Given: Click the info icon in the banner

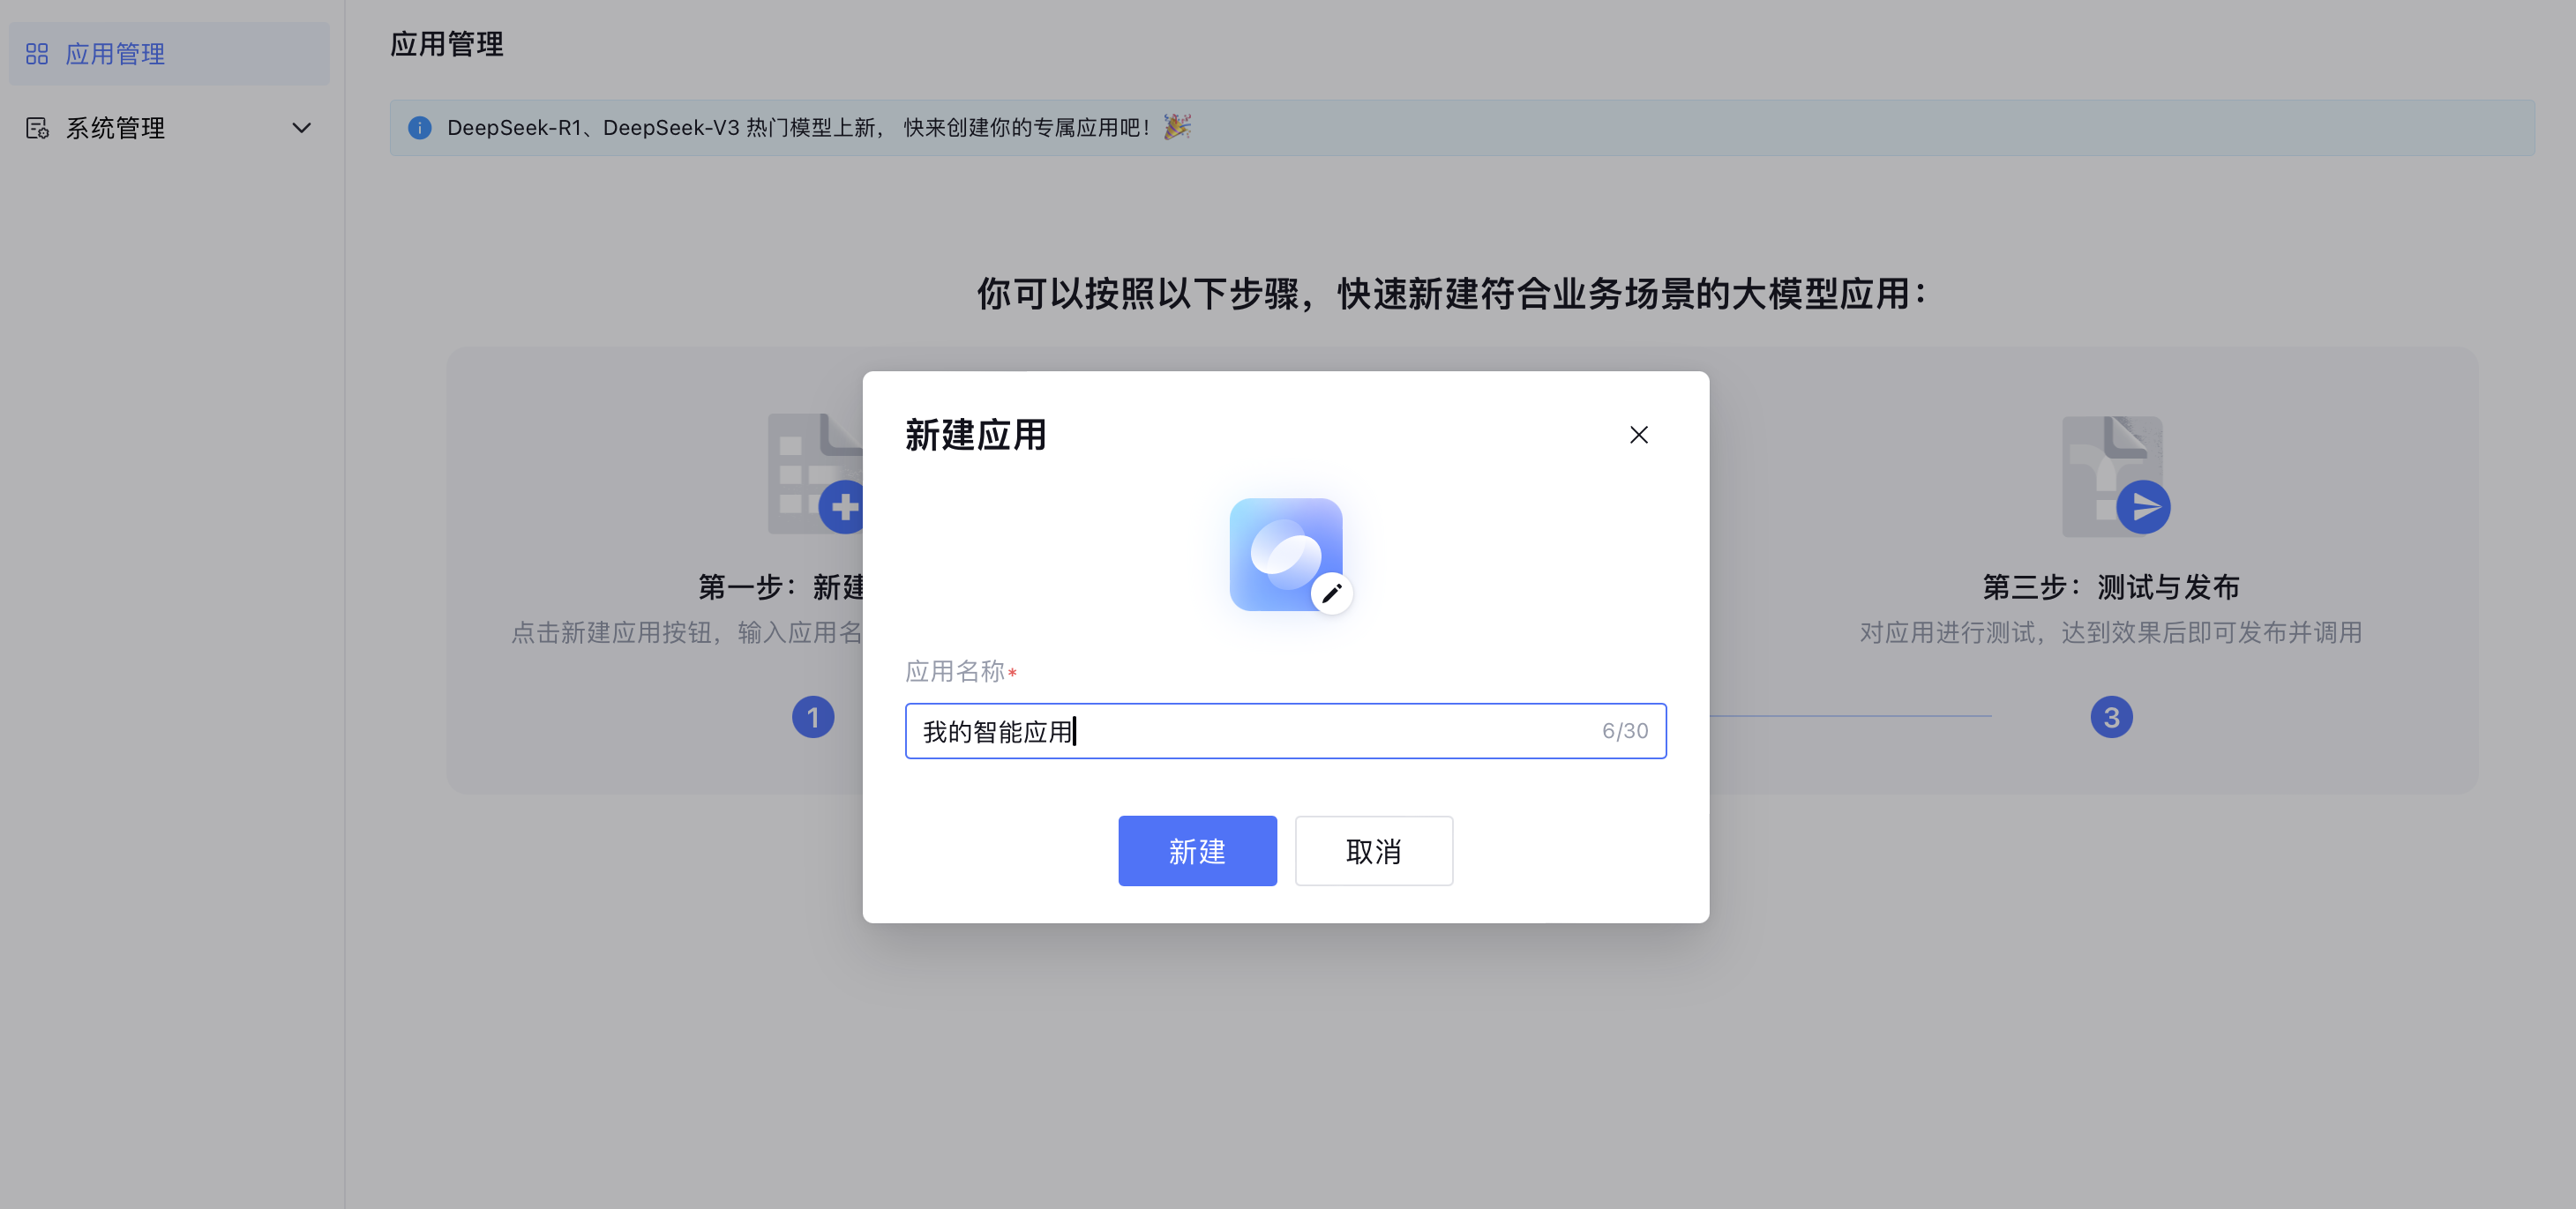Looking at the screenshot, I should pos(420,128).
